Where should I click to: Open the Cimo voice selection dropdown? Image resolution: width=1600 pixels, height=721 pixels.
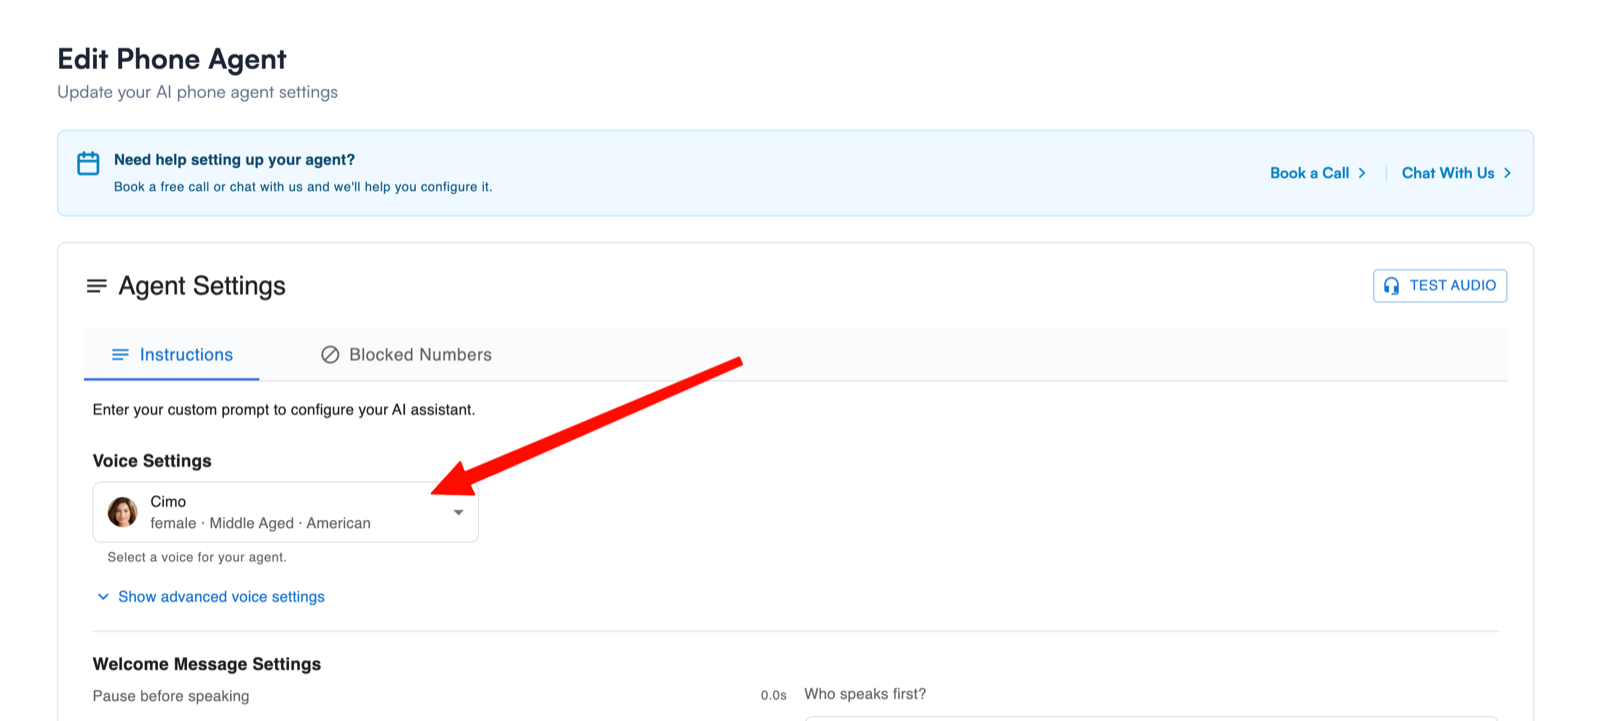[286, 512]
